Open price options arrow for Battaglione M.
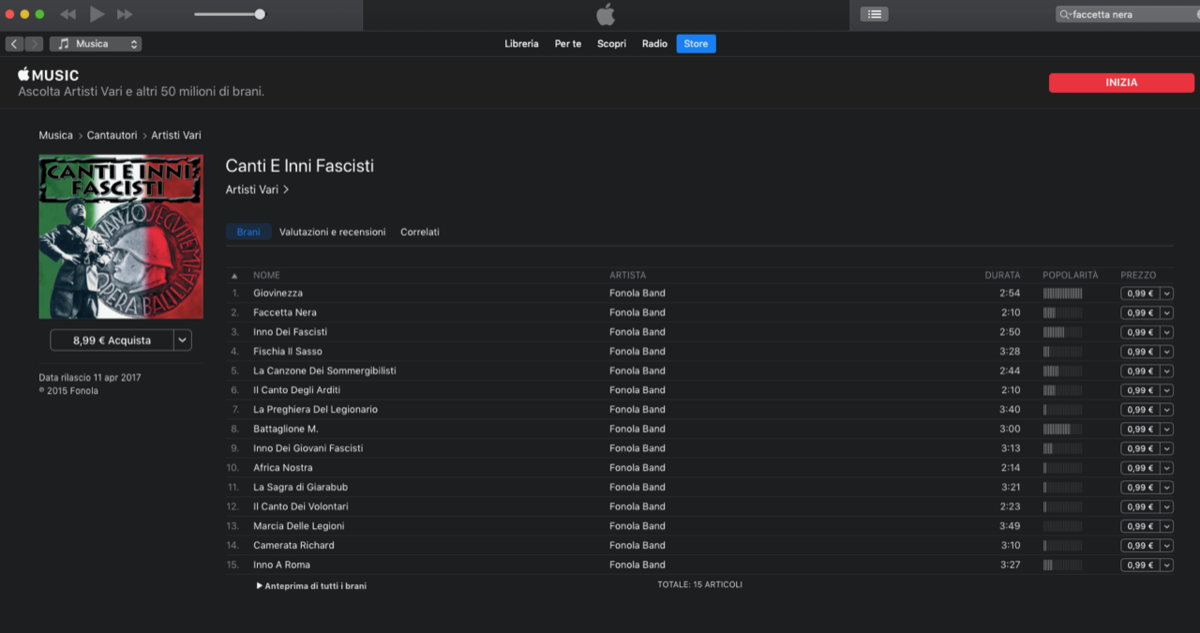 point(1167,429)
